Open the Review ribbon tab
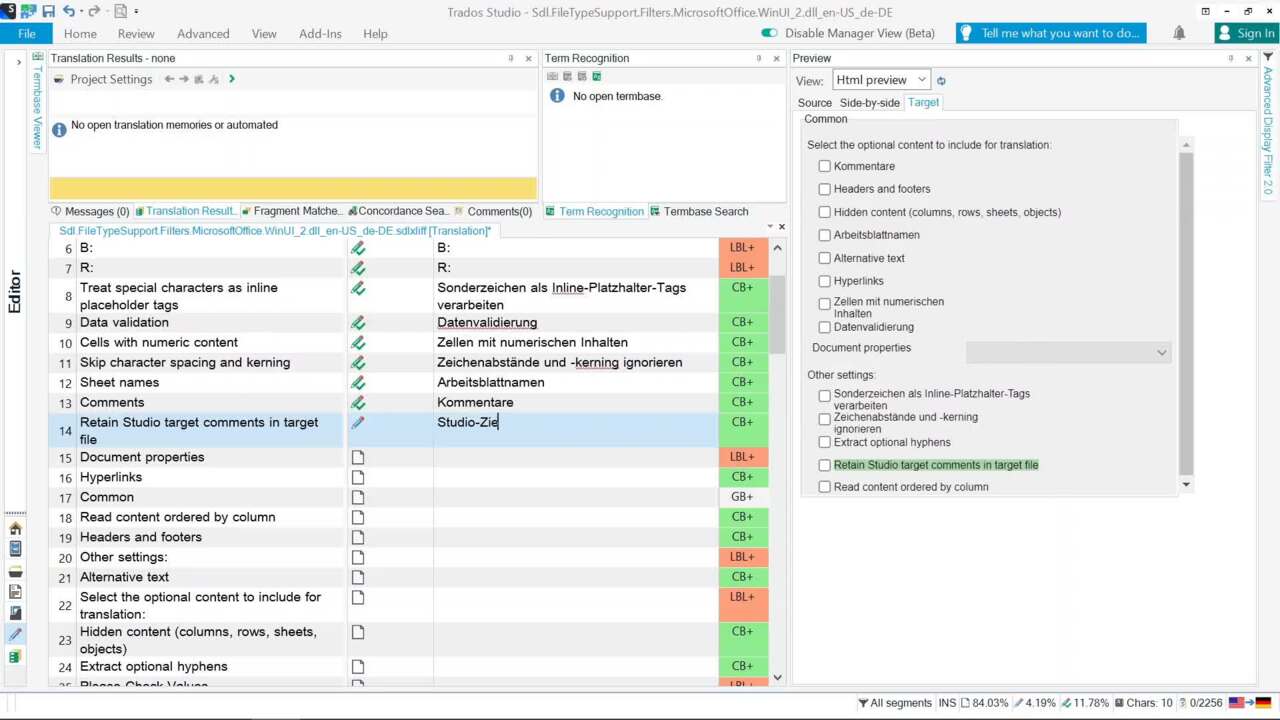The image size is (1280, 720). point(136,33)
